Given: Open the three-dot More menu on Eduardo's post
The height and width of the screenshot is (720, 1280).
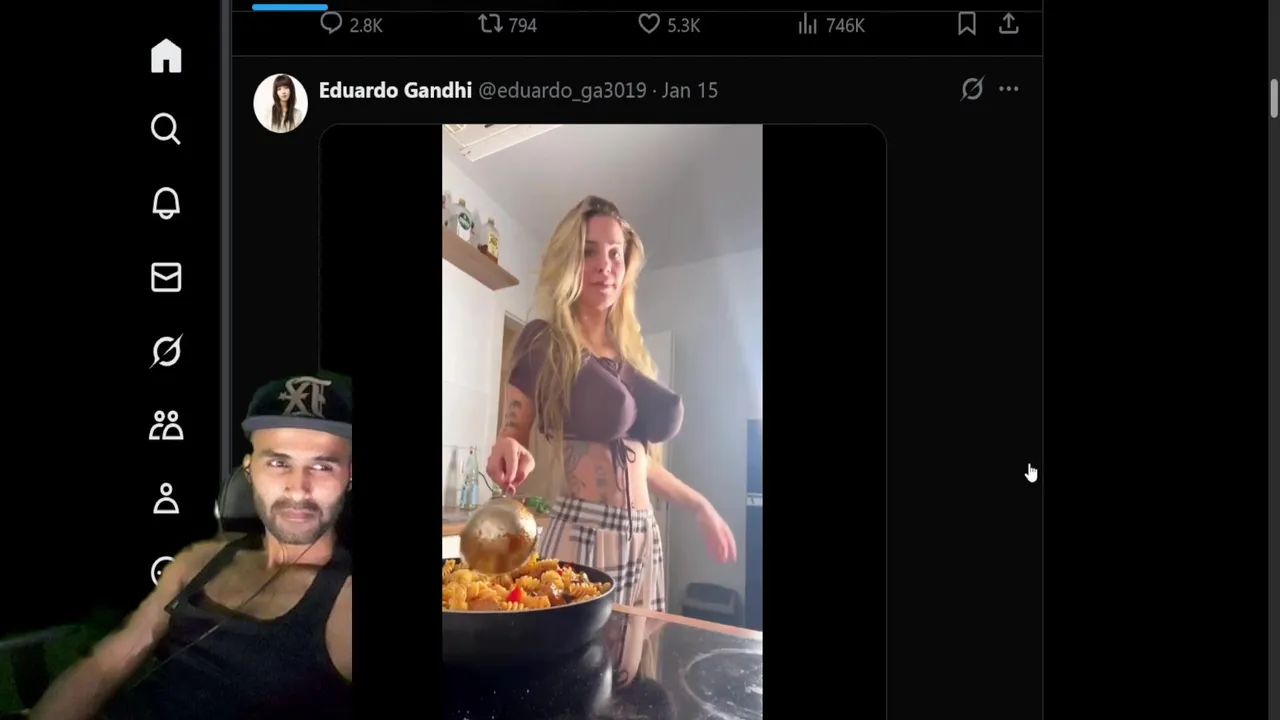Looking at the screenshot, I should pyautogui.click(x=1008, y=89).
